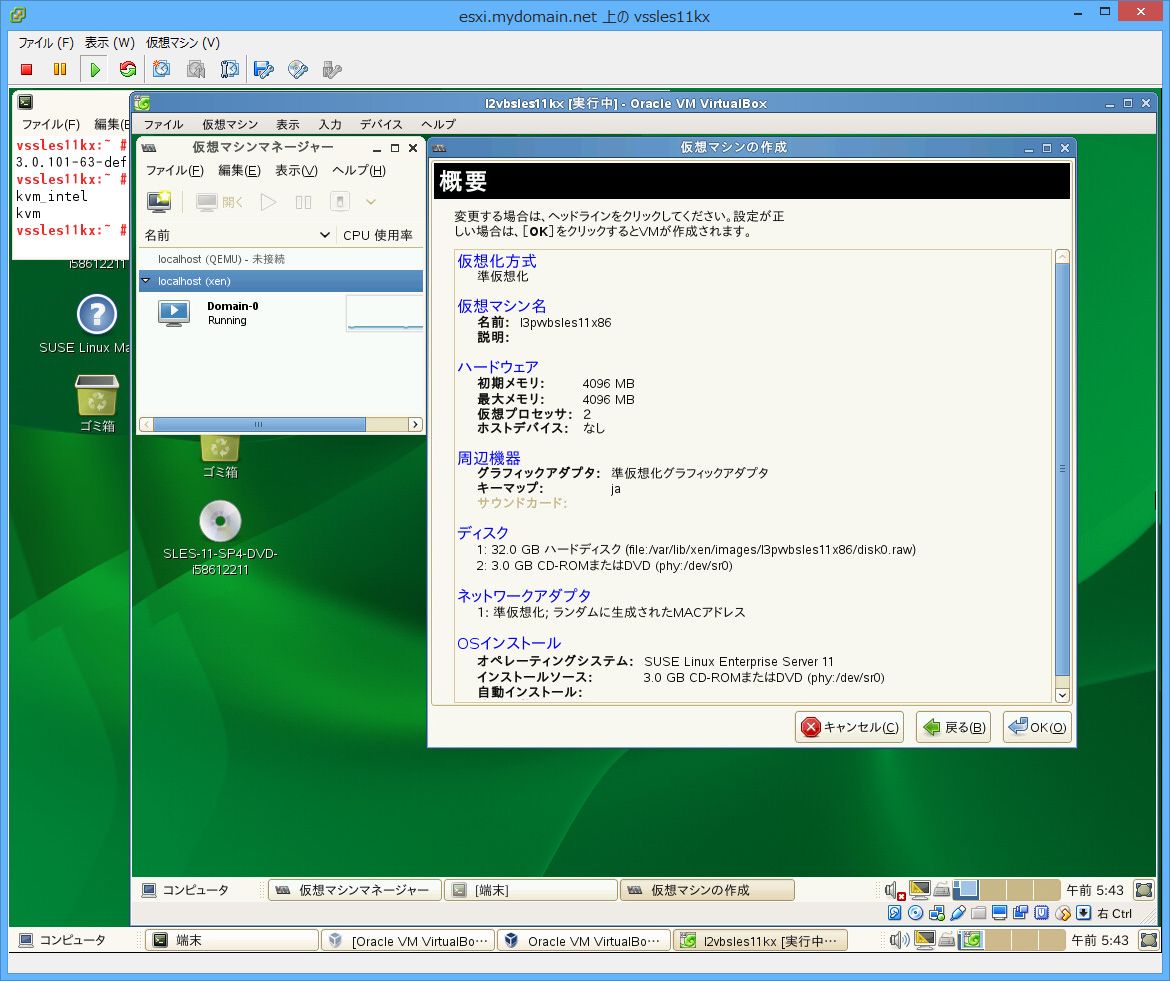Click VirtualBox shared folders status icon
Image resolution: width=1170 pixels, height=981 pixels.
[x=979, y=913]
